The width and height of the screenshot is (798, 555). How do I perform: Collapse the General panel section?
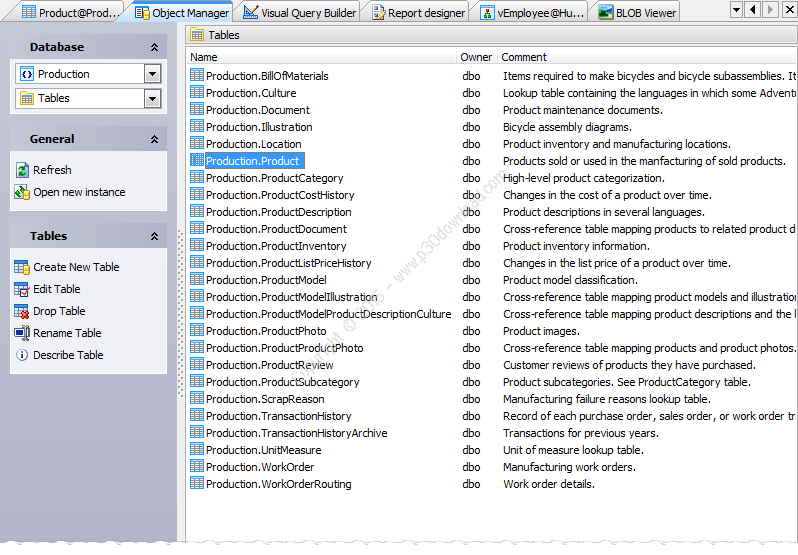(x=154, y=139)
